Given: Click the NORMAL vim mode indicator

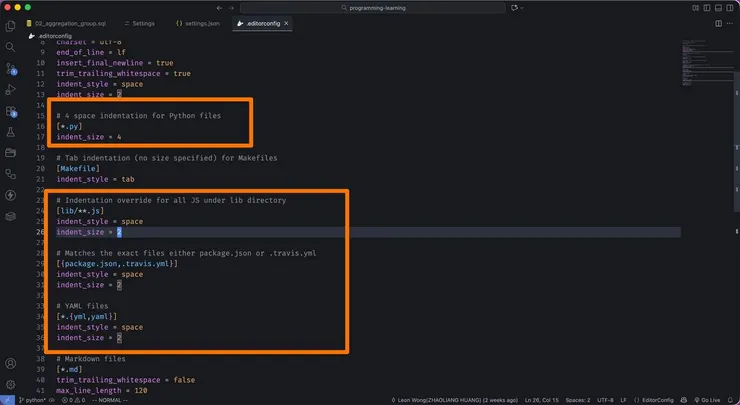Looking at the screenshot, I should 109,400.
